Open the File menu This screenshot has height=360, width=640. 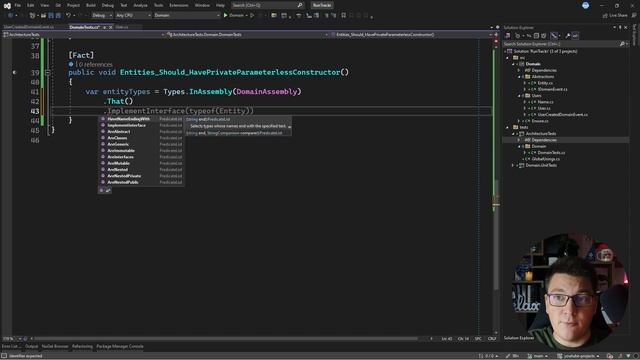click(x=18, y=5)
